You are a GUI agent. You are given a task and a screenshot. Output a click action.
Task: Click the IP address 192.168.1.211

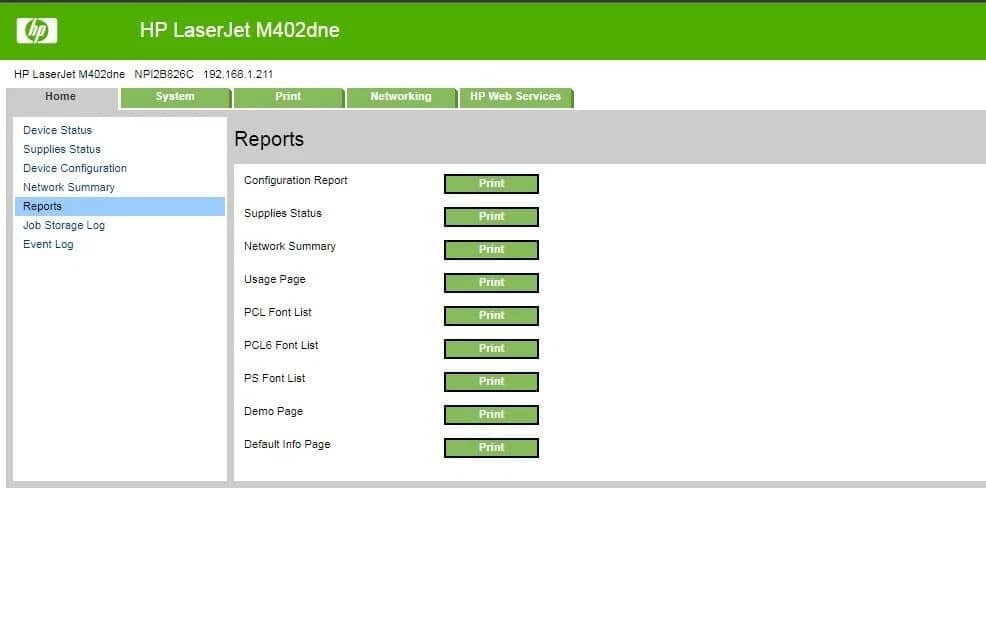pos(238,74)
